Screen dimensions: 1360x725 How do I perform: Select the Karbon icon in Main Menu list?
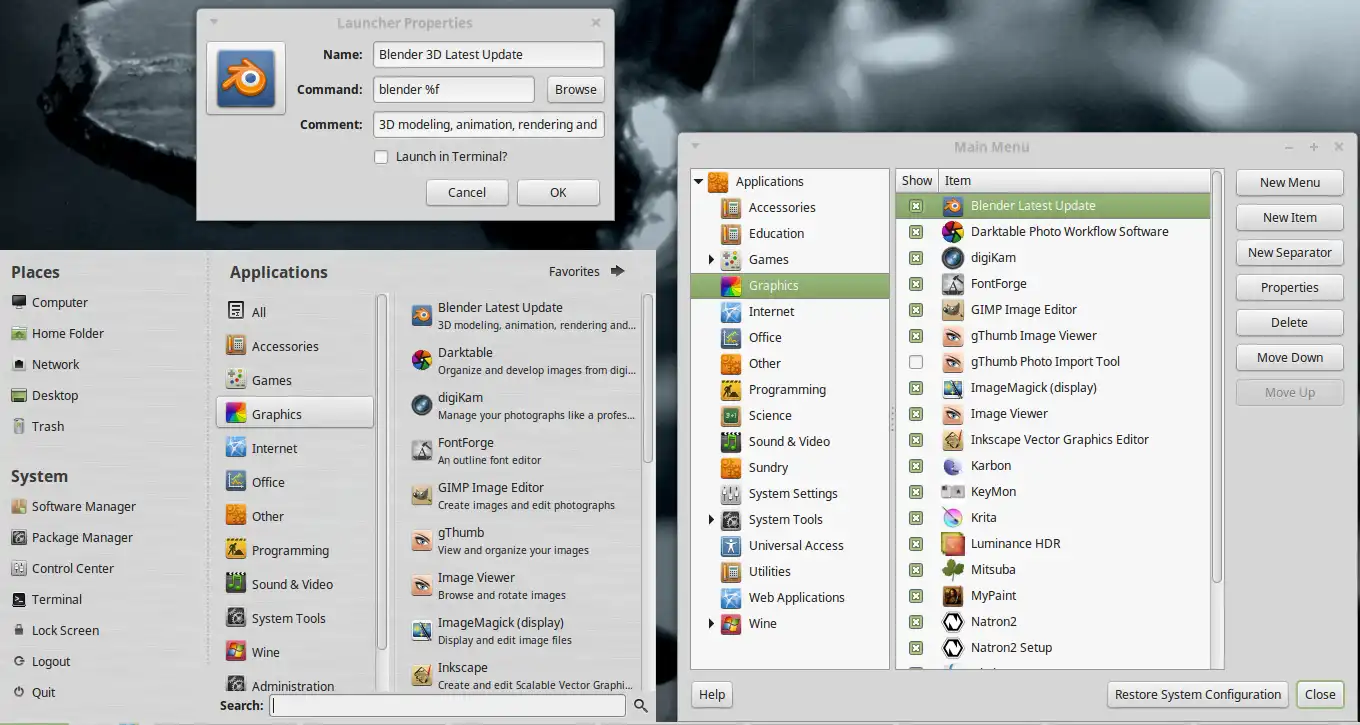(x=953, y=466)
